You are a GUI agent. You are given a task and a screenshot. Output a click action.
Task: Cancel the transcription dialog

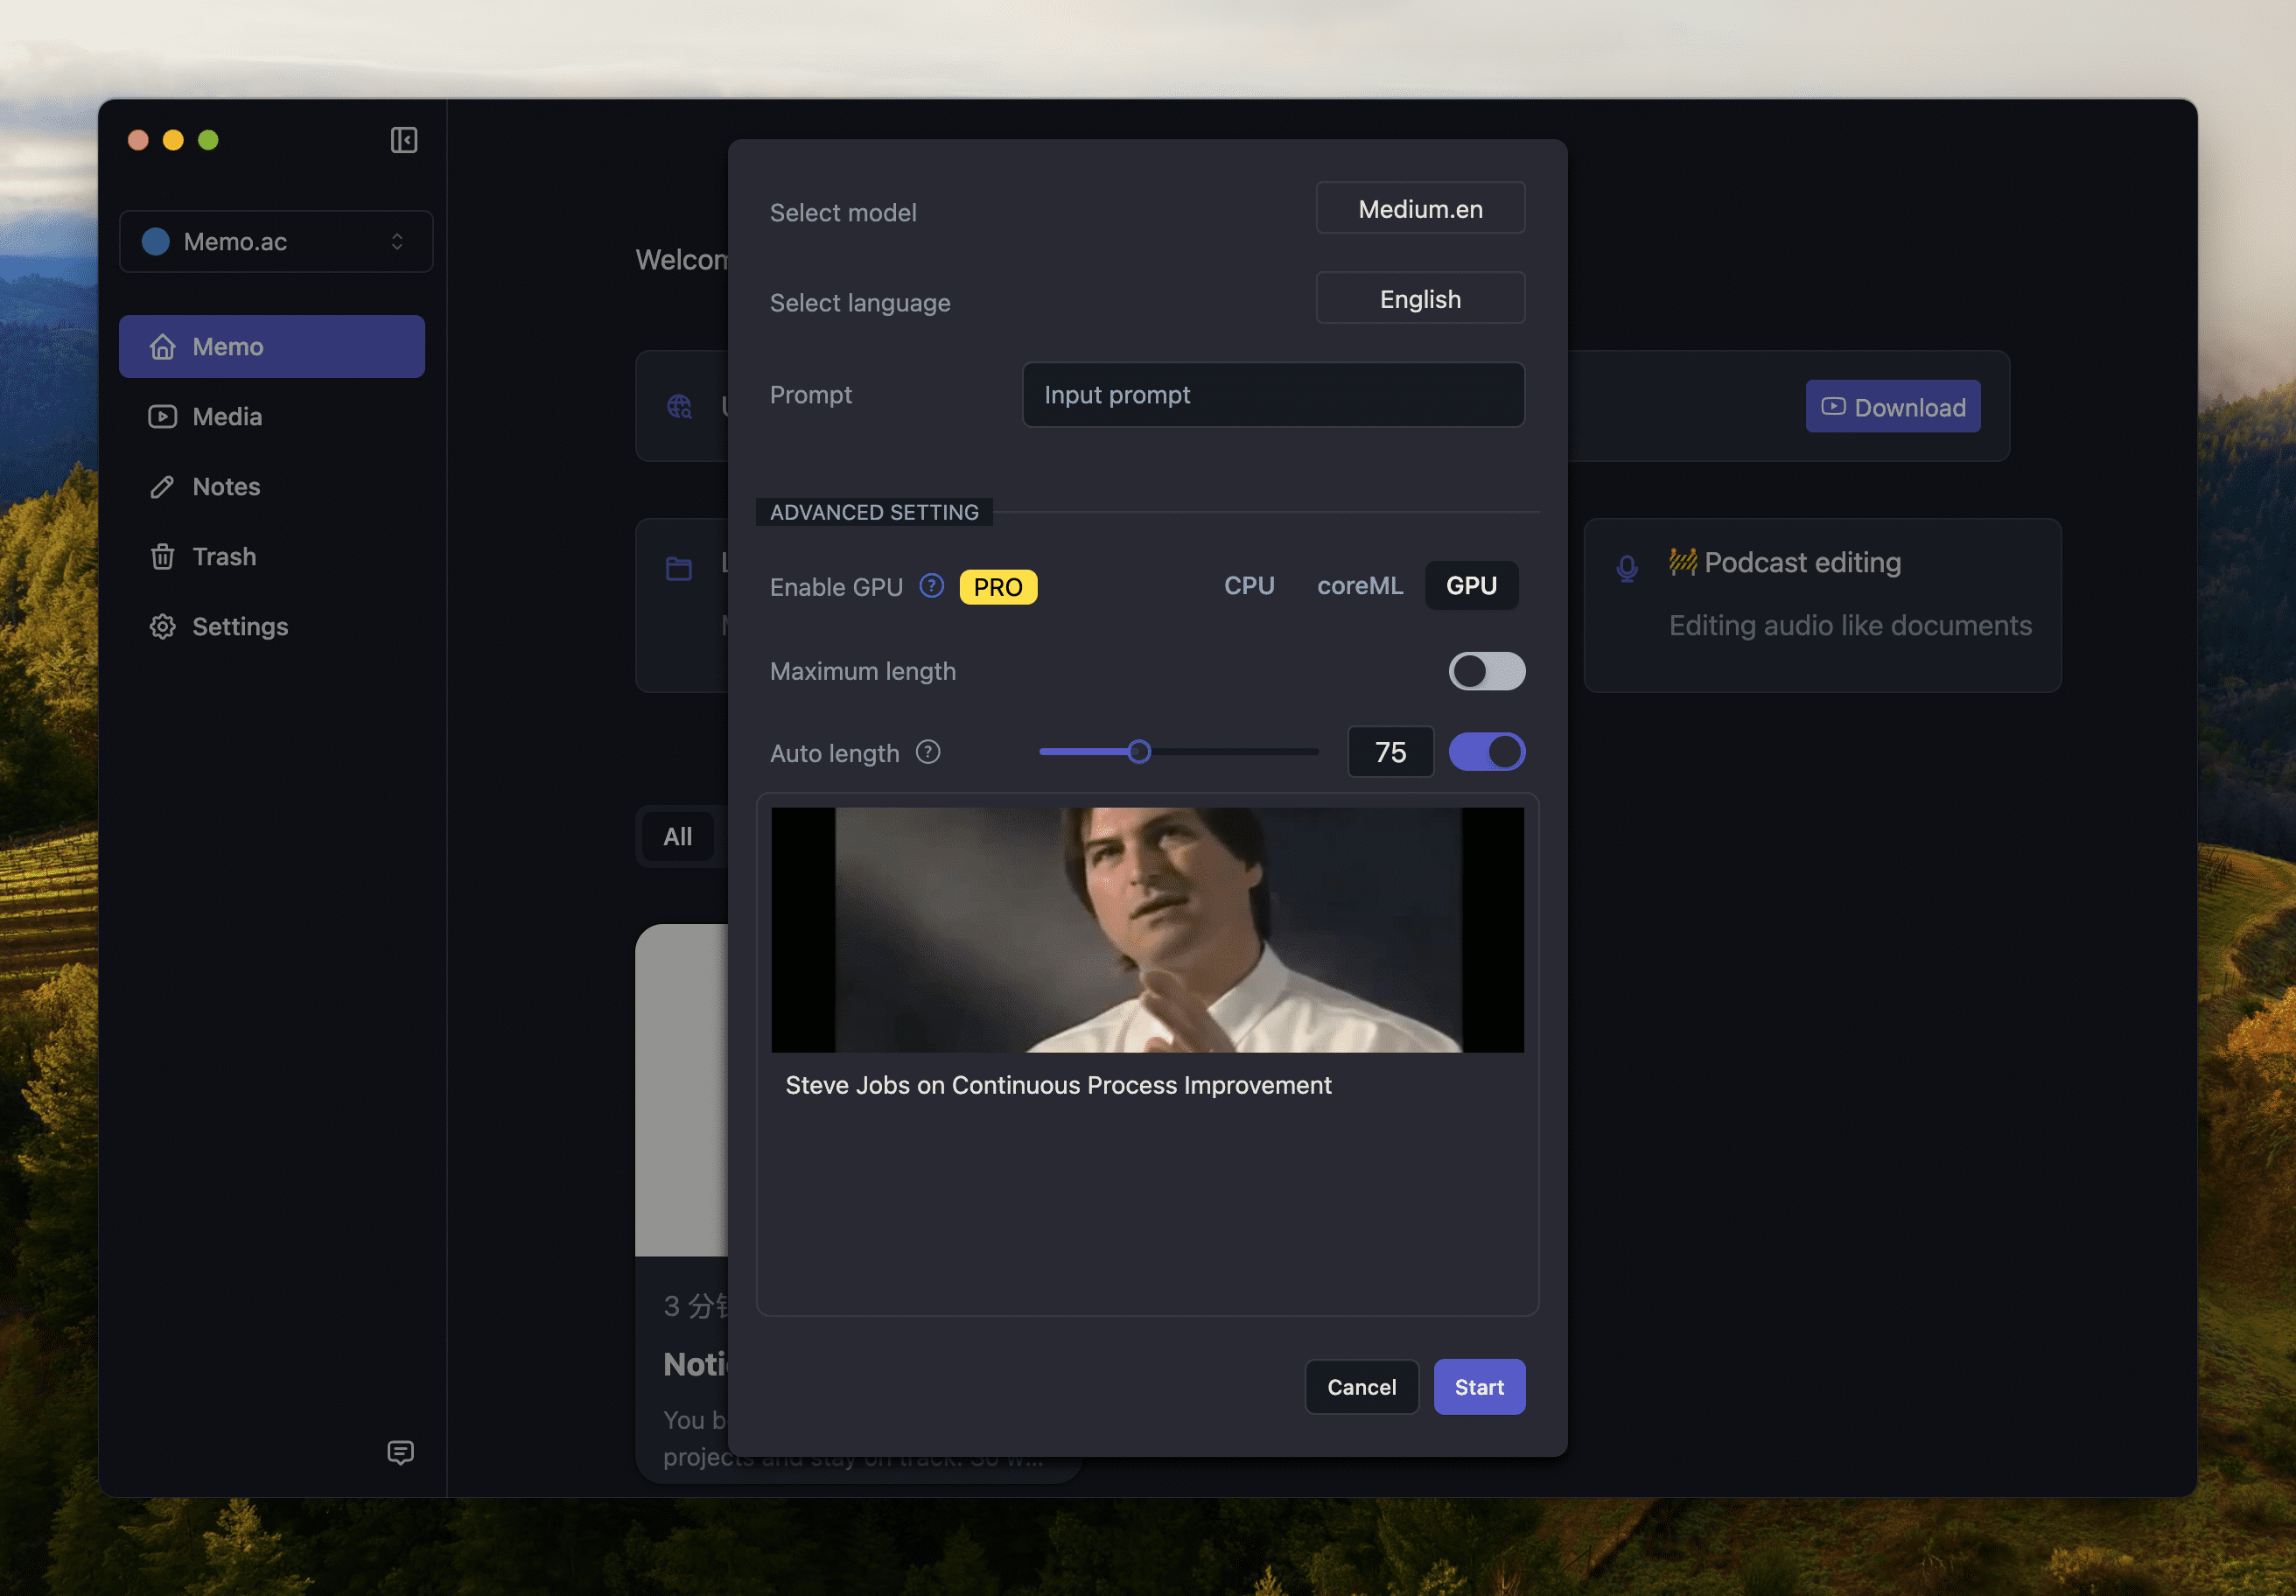click(x=1360, y=1387)
